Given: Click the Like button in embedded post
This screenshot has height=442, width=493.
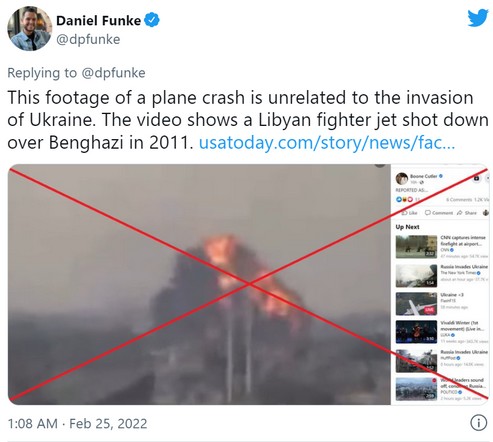Looking at the screenshot, I should pos(410,213).
